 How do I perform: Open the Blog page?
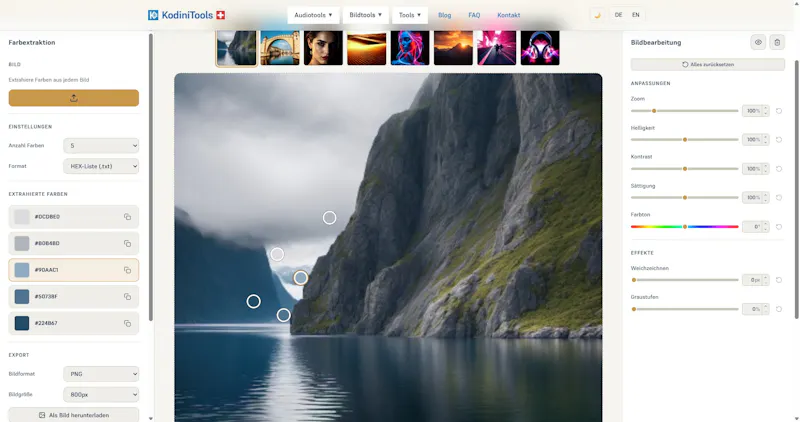pos(444,15)
